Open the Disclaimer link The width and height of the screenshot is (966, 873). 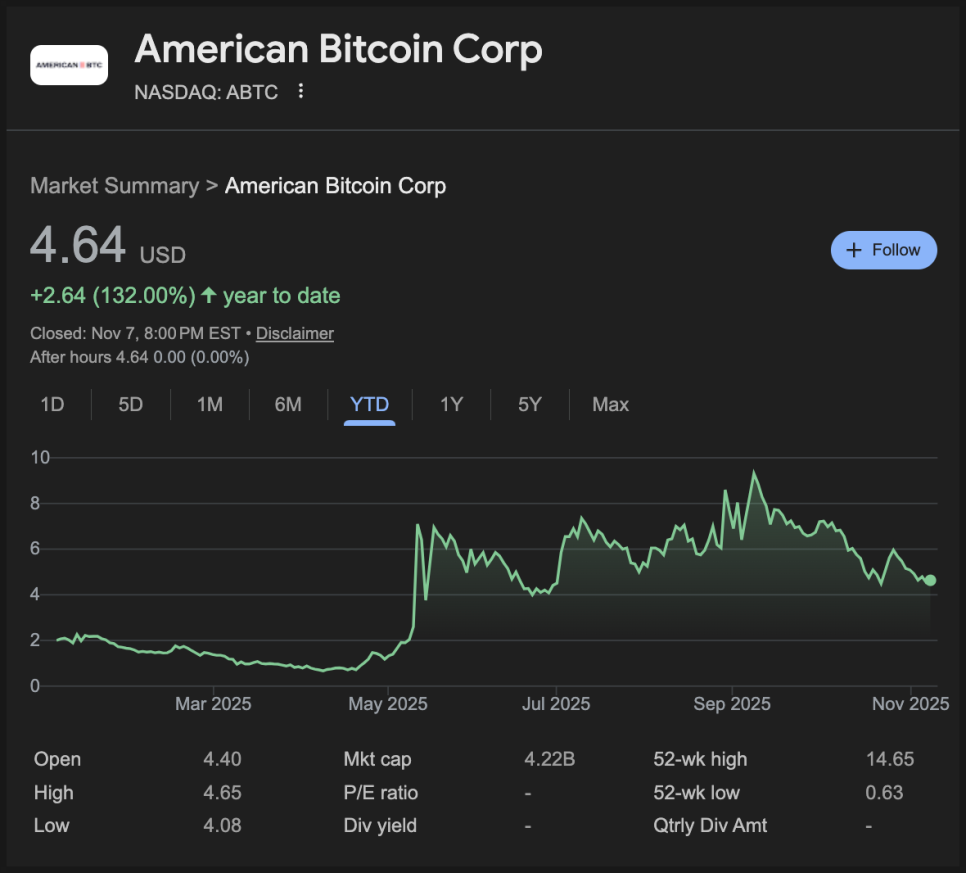point(295,334)
